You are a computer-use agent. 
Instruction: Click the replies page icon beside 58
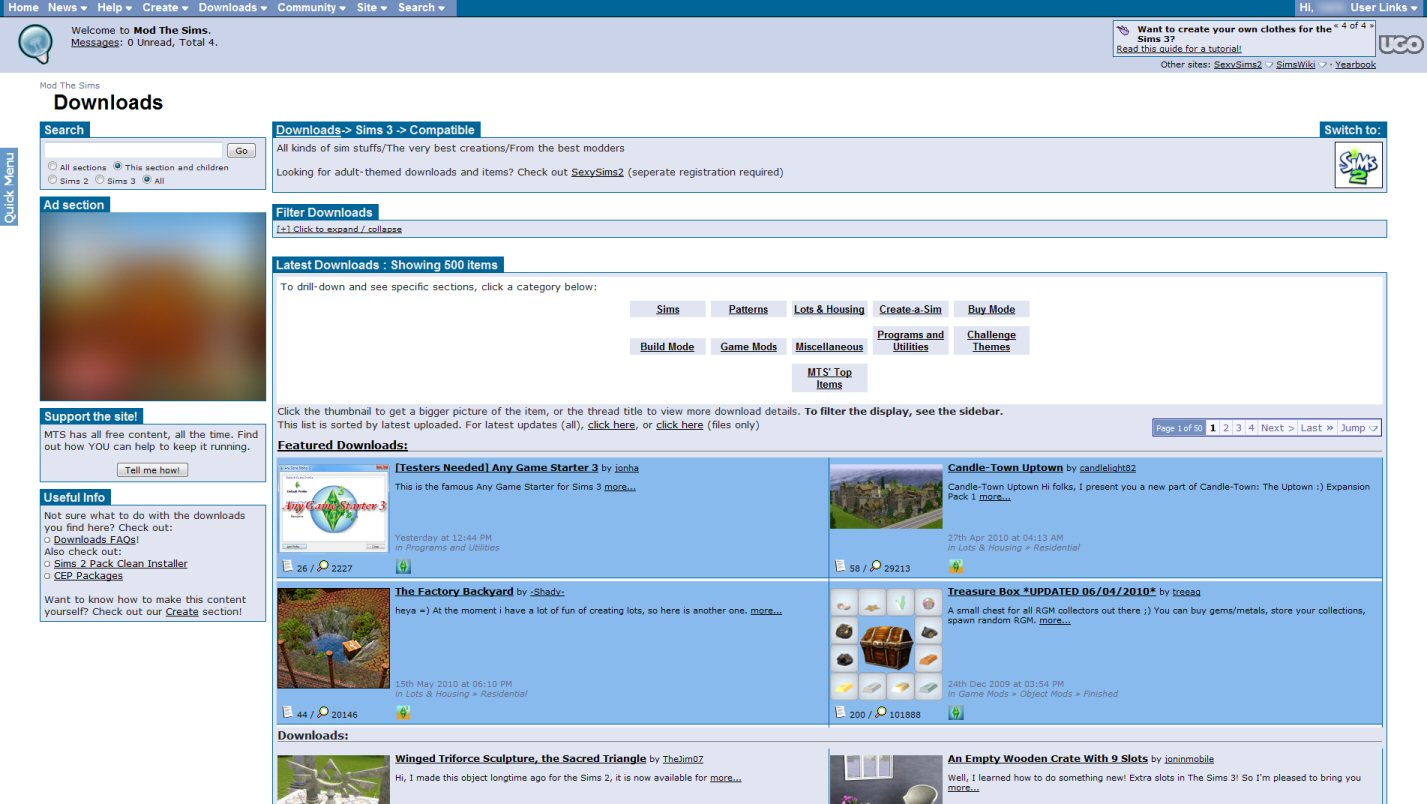coord(840,567)
